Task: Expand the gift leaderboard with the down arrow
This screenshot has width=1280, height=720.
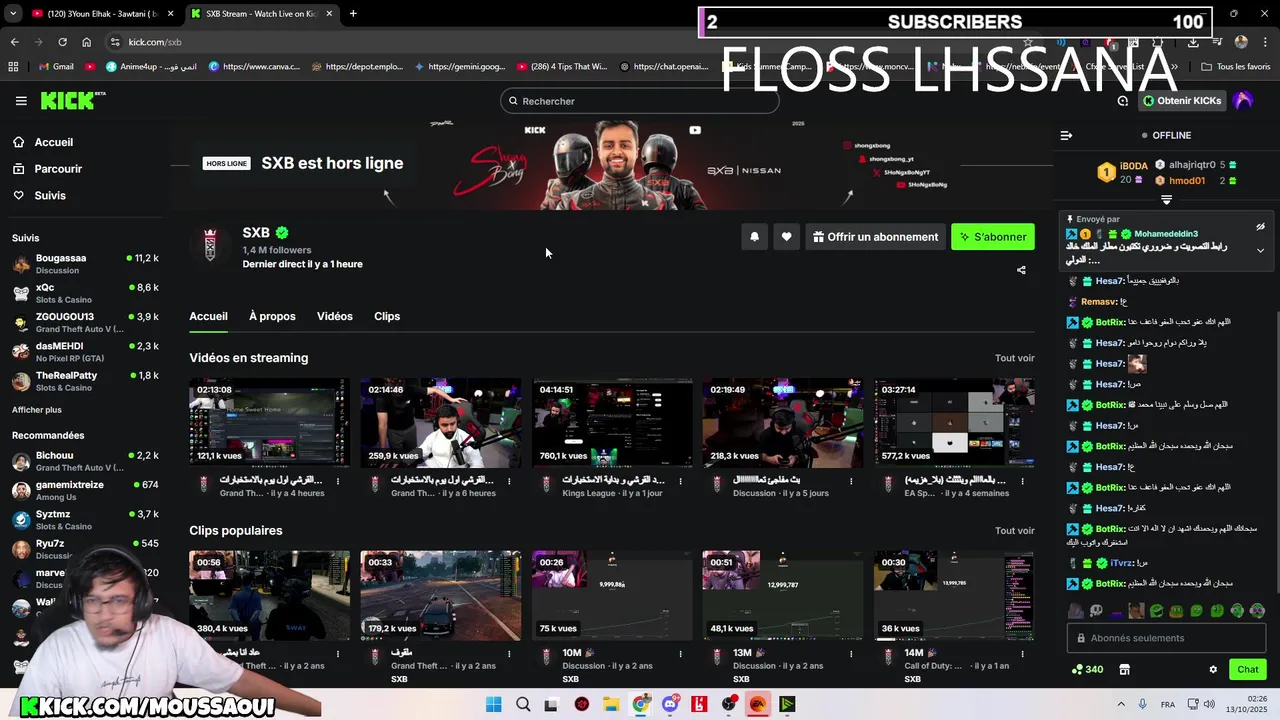Action: pos(1166,200)
